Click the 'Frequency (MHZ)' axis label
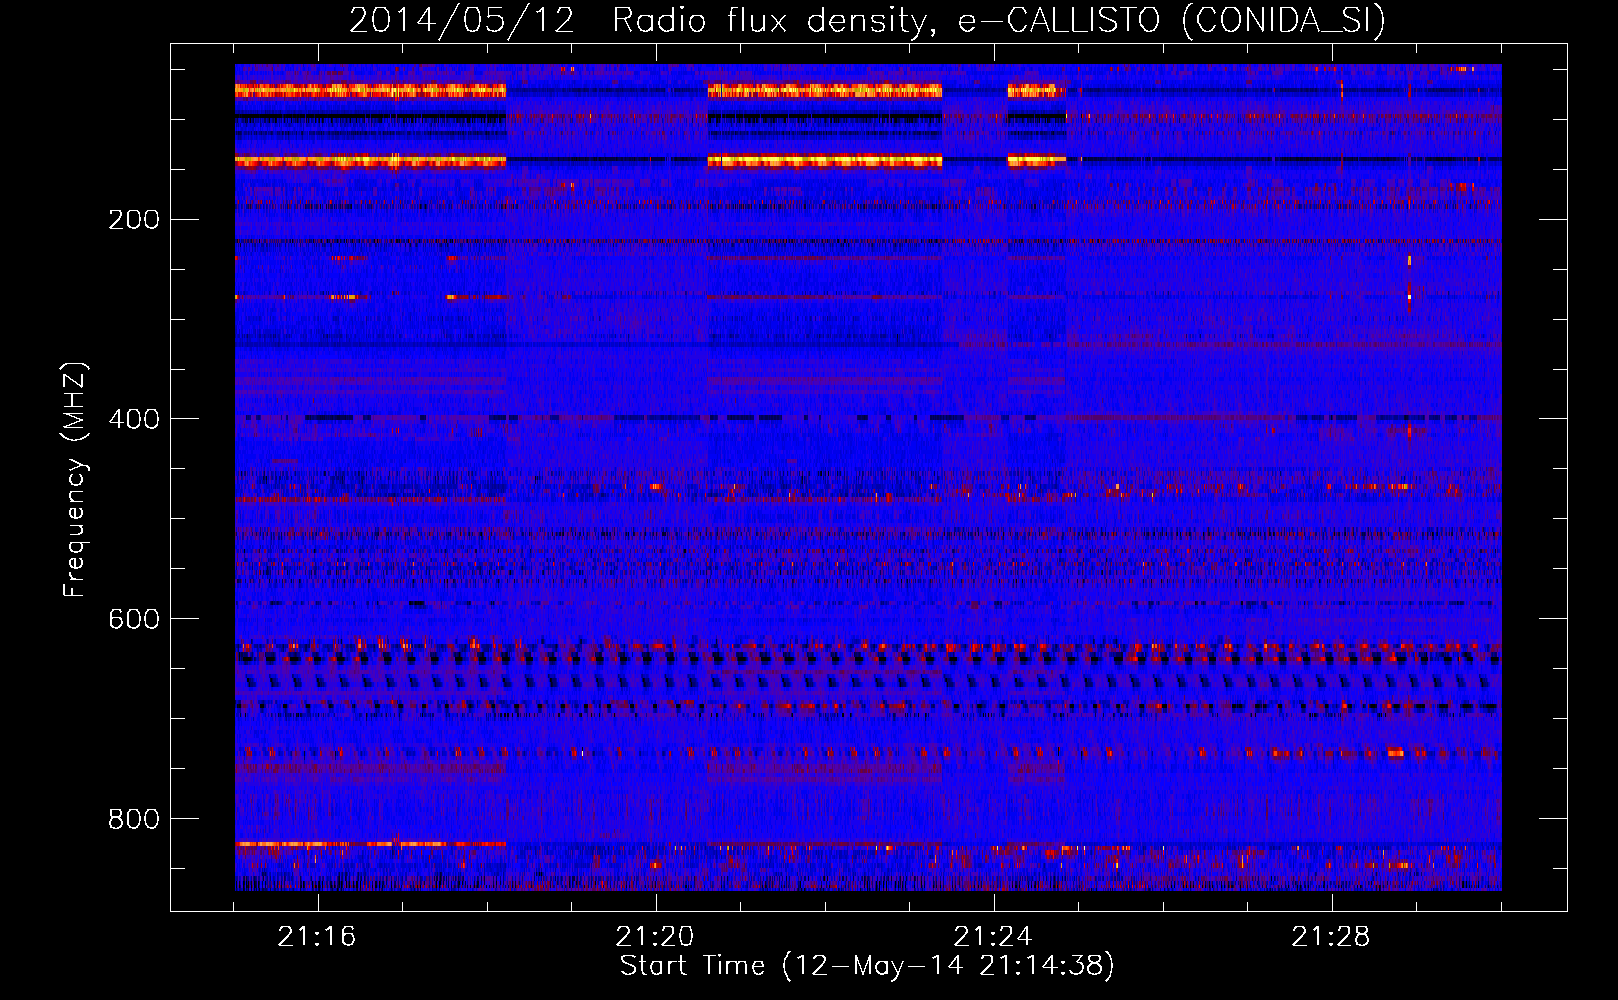 click(74, 480)
